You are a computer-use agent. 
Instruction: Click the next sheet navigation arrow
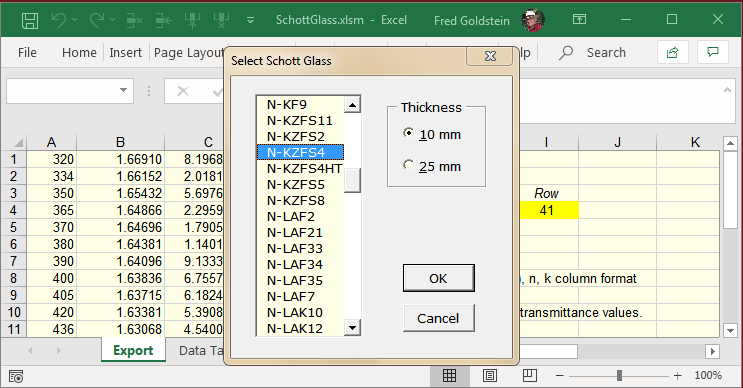coord(58,351)
